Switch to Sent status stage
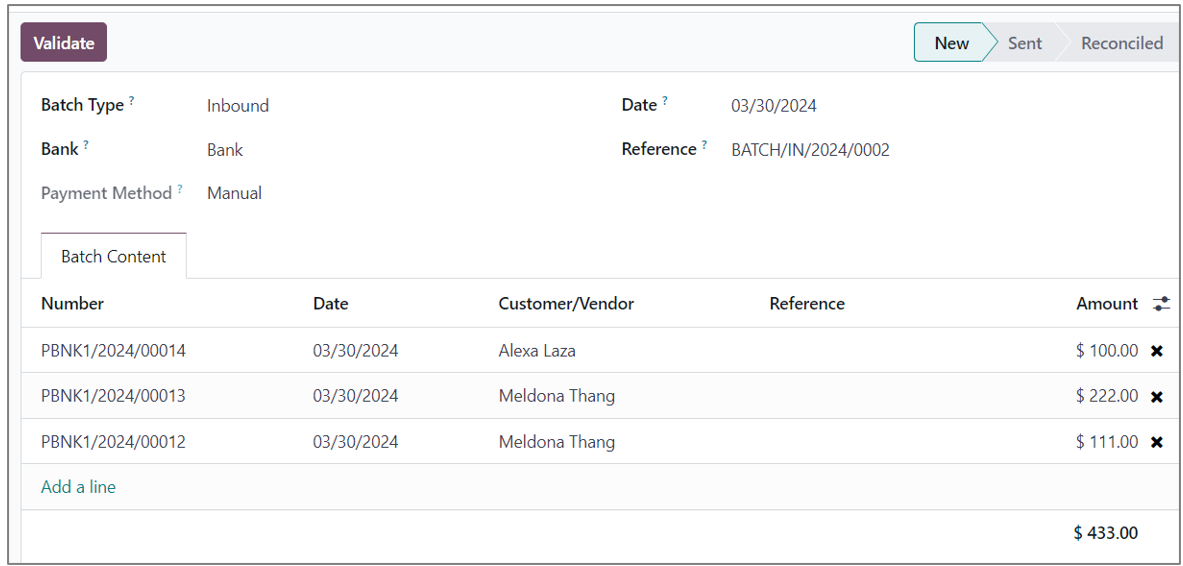The width and height of the screenshot is (1183, 566). click(x=1024, y=43)
